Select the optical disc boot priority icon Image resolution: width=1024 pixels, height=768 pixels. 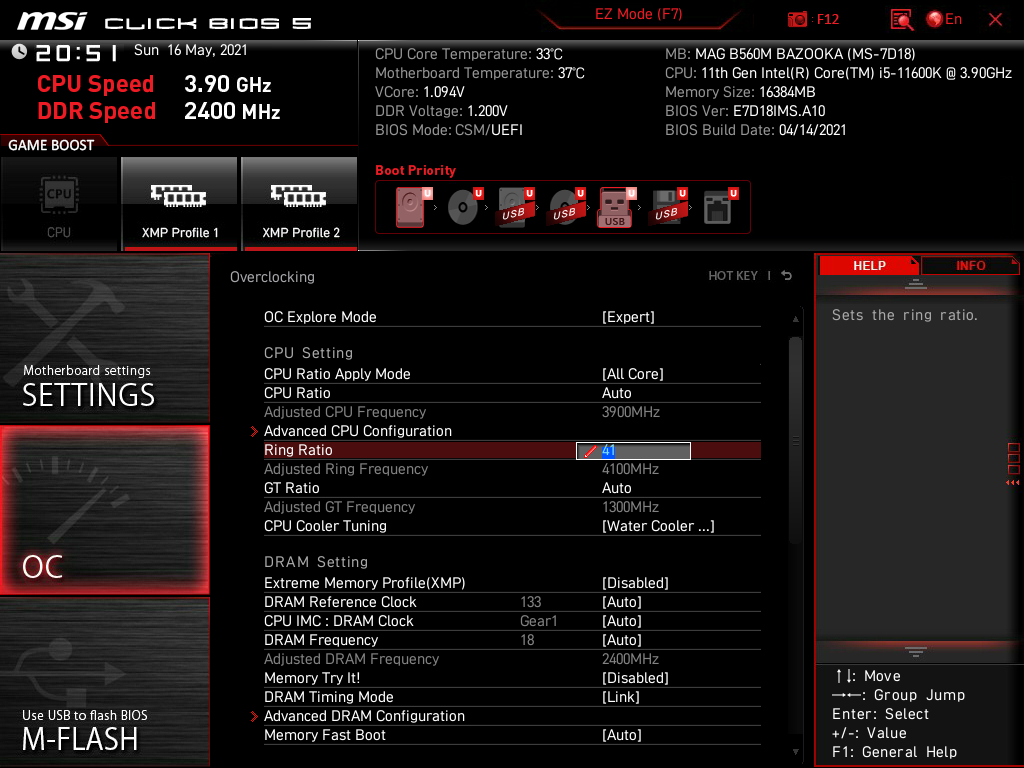(x=464, y=207)
